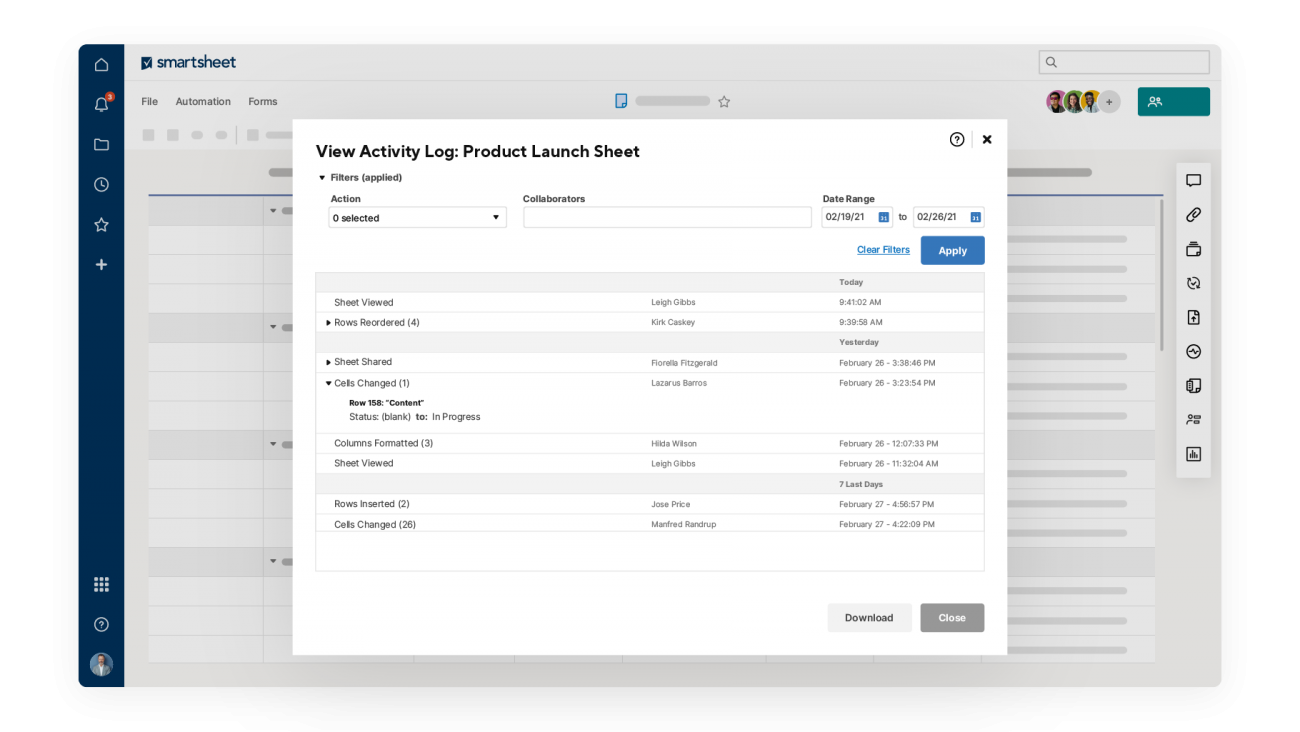Open the start date calendar picker
The height and width of the screenshot is (732, 1300).
[x=883, y=218]
